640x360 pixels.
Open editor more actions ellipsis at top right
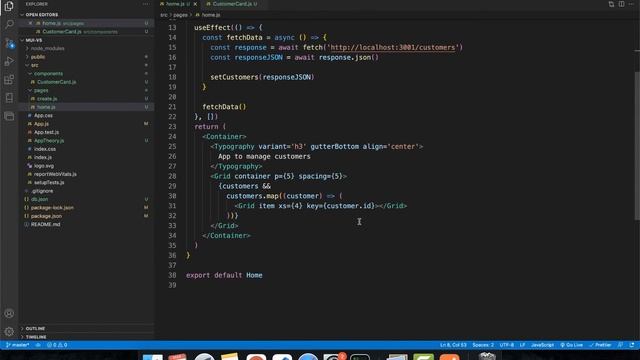point(631,4)
